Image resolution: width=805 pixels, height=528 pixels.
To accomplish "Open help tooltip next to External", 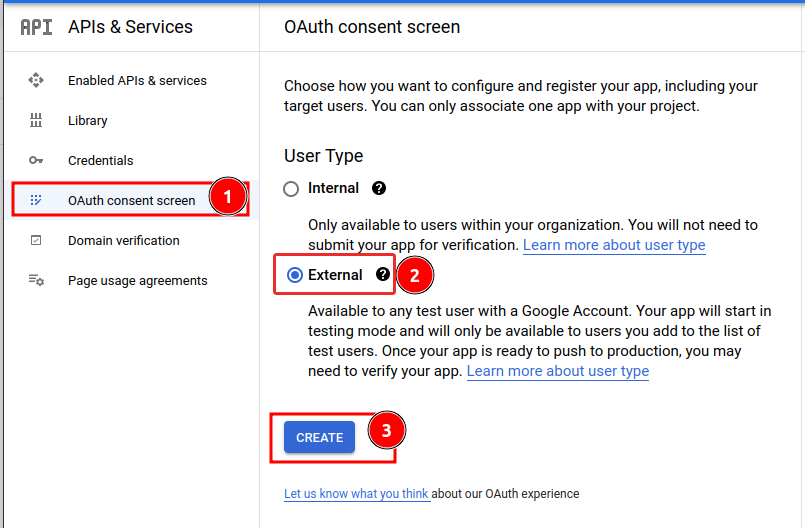I will (382, 274).
